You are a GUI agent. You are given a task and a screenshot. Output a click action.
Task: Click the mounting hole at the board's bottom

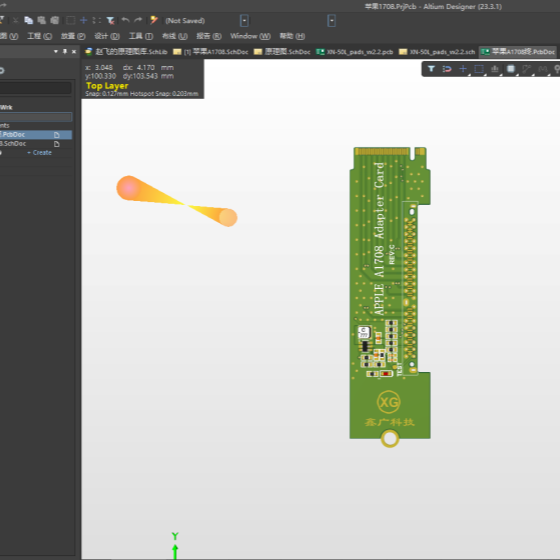[390, 439]
